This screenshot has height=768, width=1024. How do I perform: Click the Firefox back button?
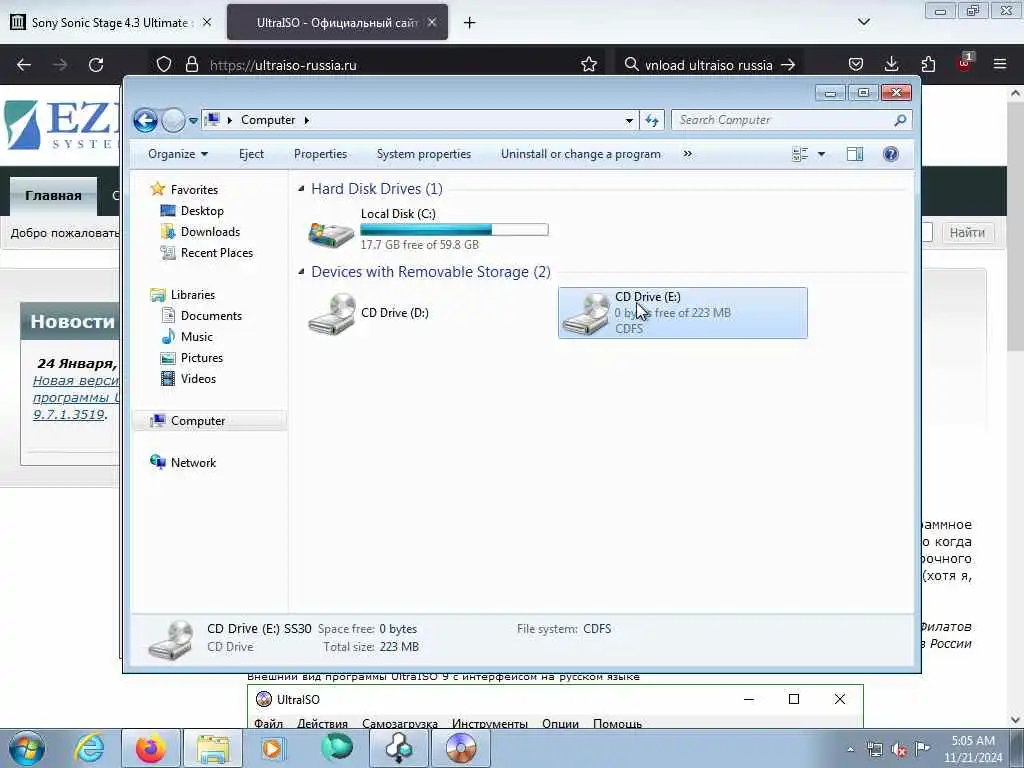(x=24, y=65)
